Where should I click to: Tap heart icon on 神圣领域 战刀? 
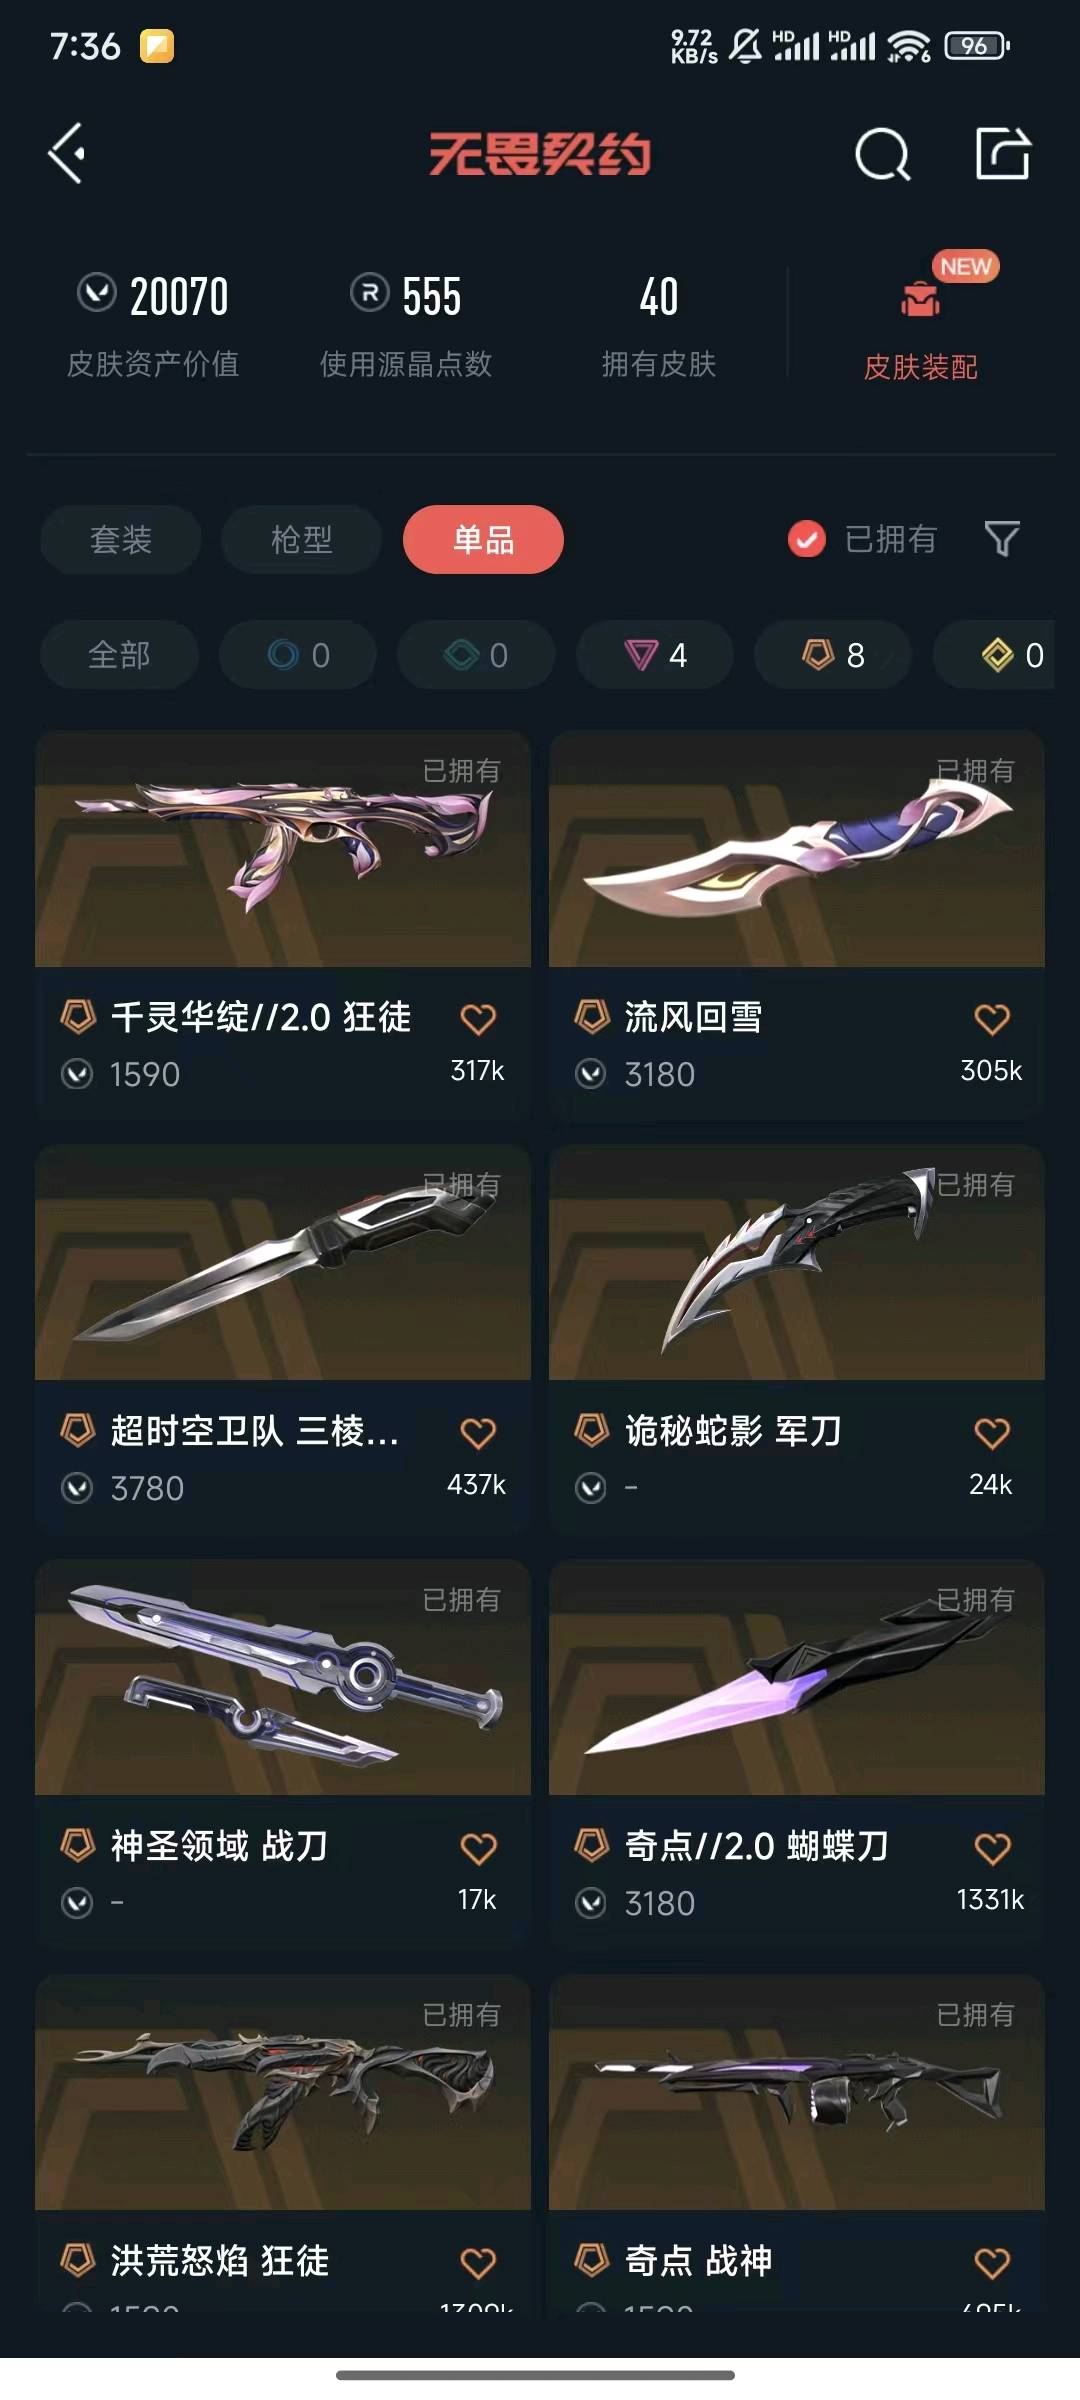coord(478,1848)
